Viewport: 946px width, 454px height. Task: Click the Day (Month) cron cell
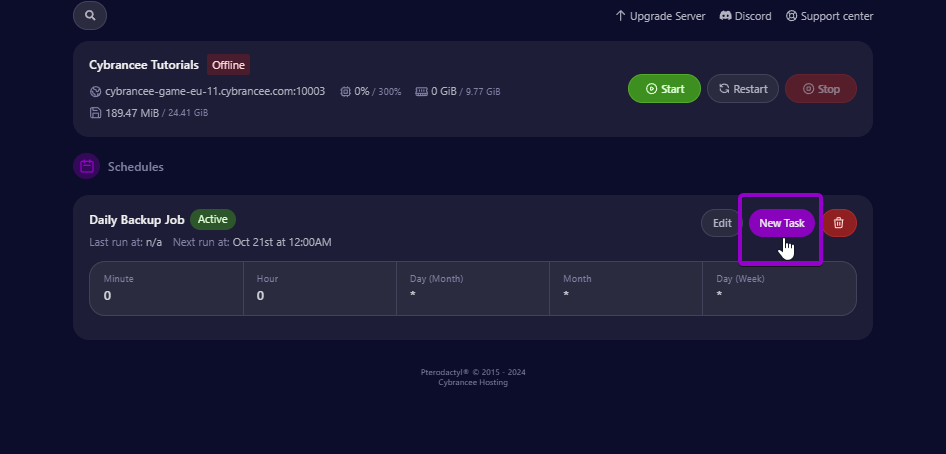(473, 288)
